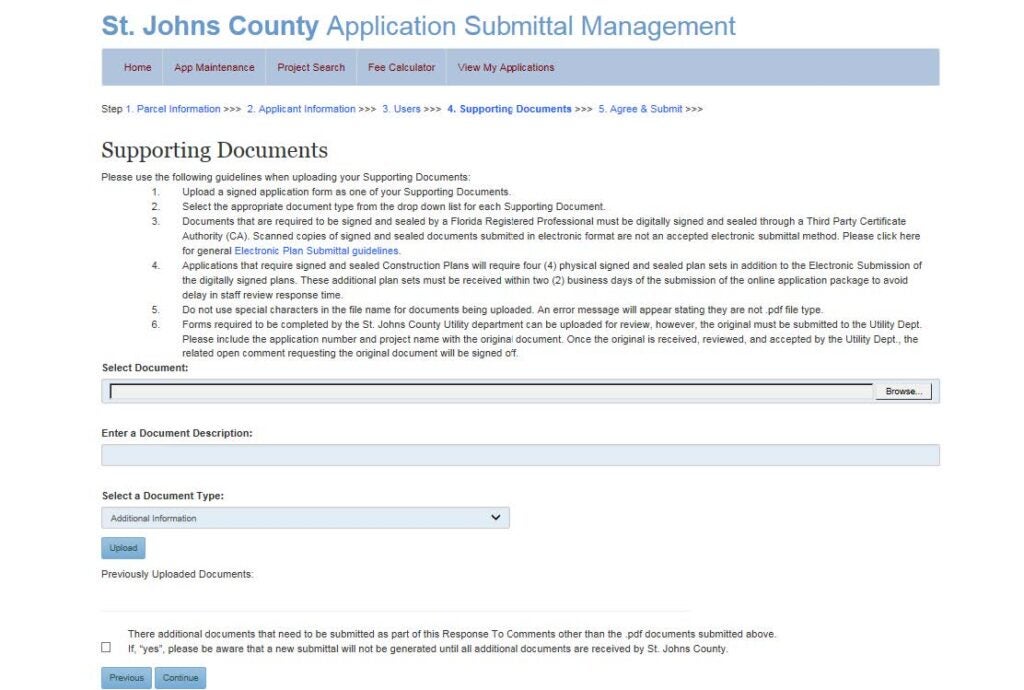Open View My Applications

[x=505, y=67]
